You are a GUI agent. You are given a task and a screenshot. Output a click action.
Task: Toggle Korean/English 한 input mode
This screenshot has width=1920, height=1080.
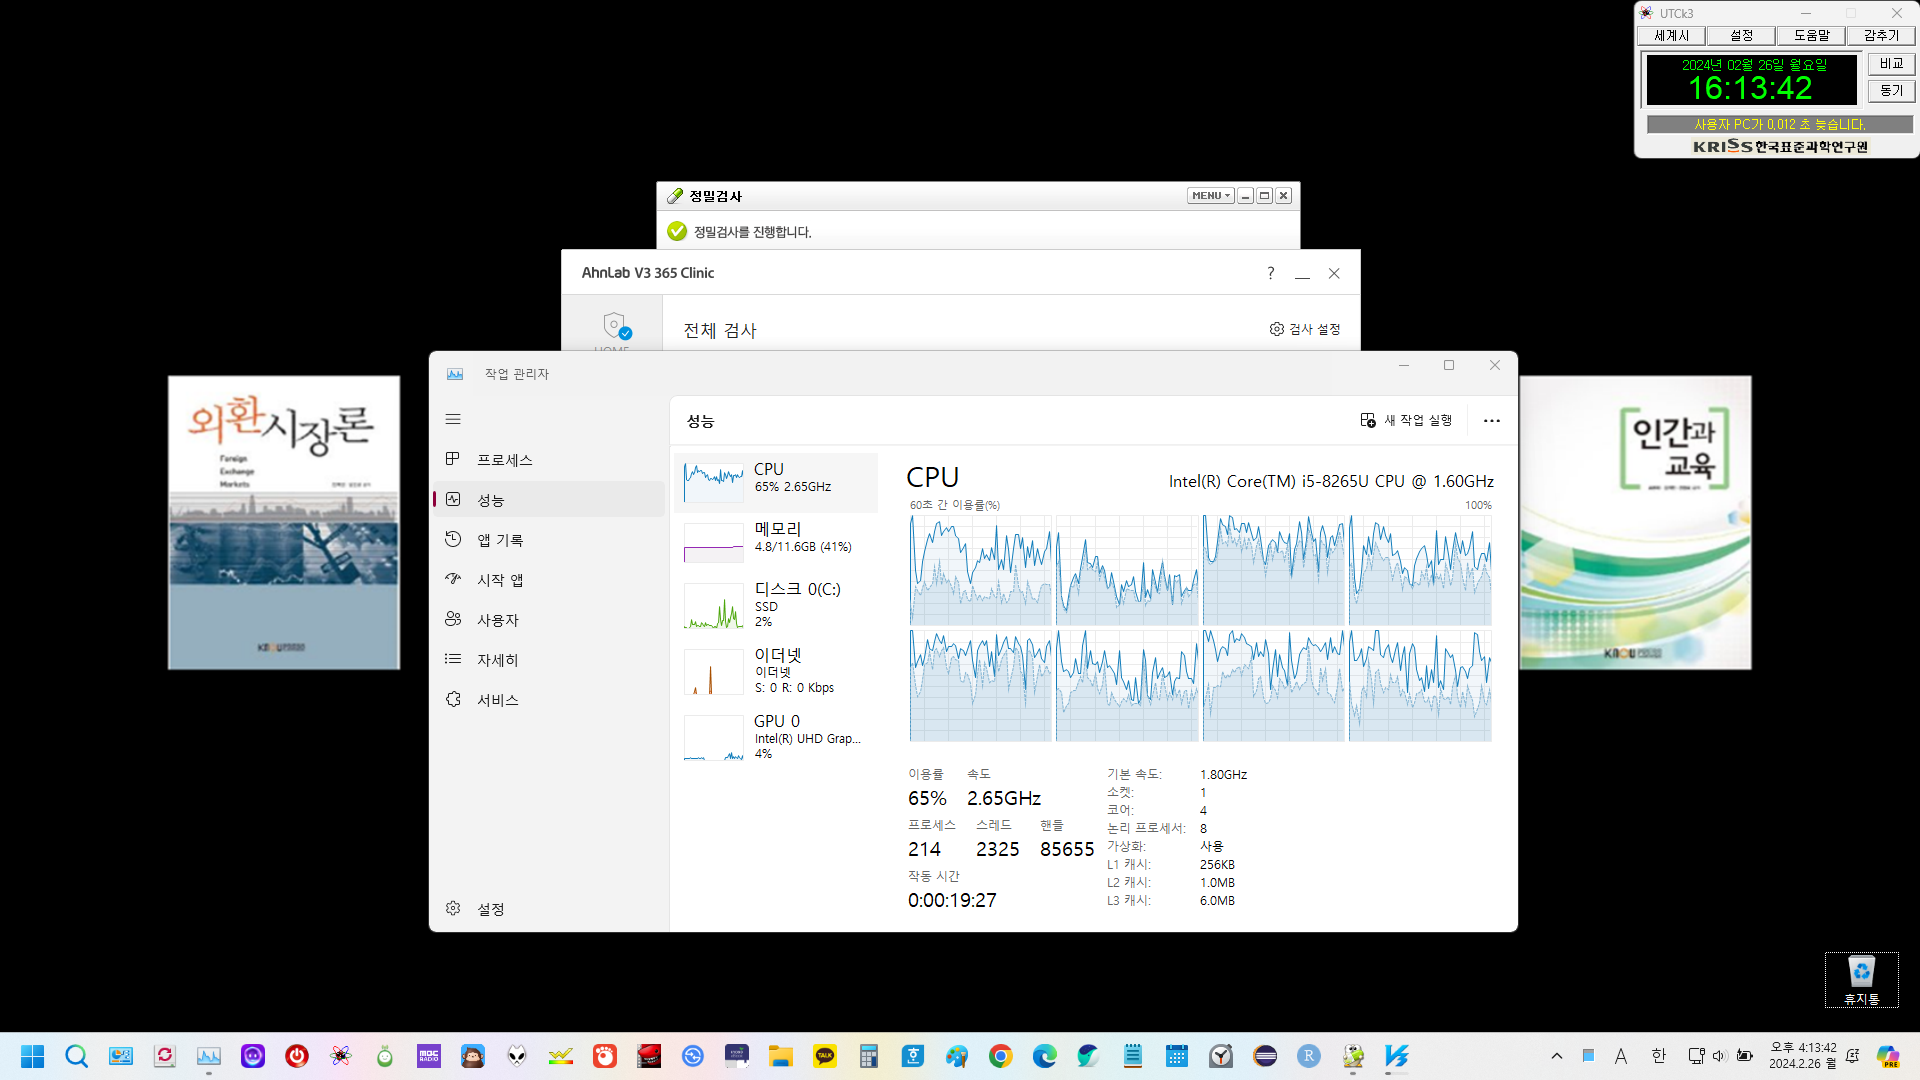click(1659, 1056)
